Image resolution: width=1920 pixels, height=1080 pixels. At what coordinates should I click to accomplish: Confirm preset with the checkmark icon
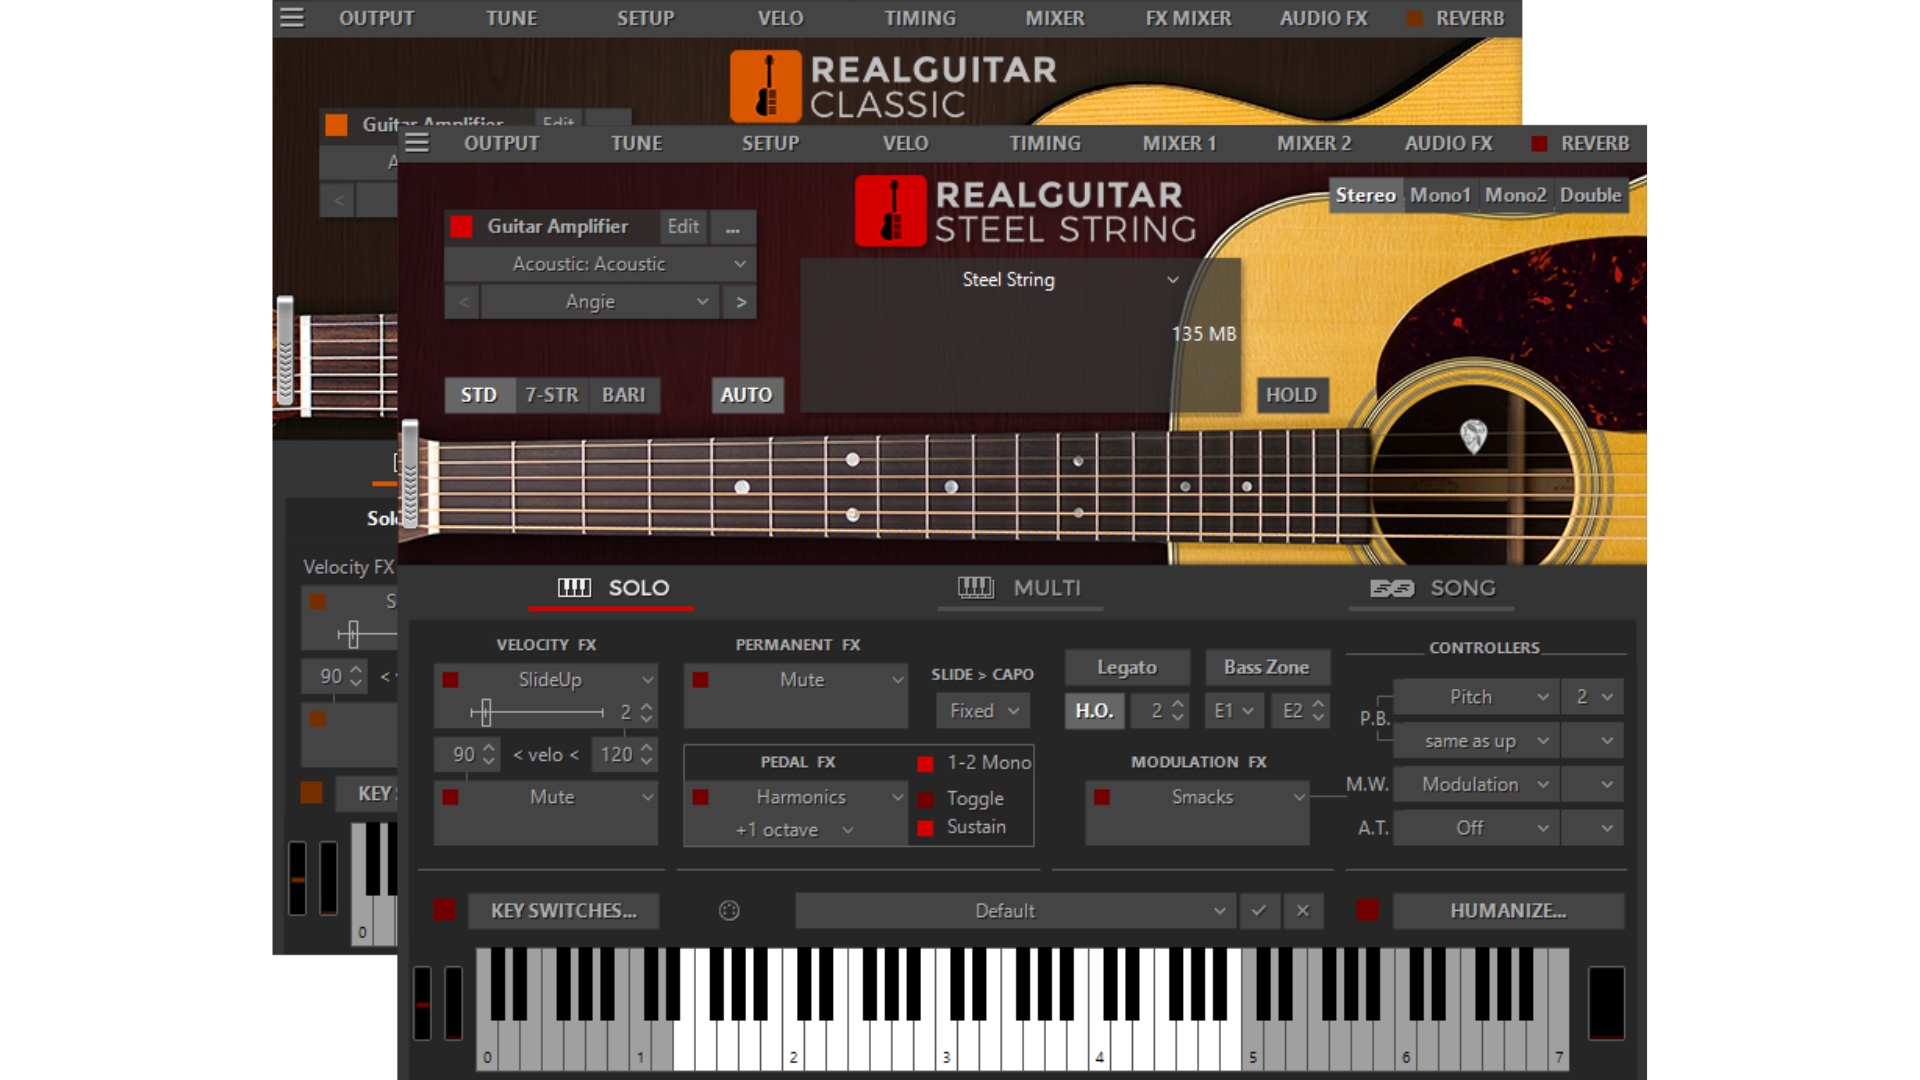tap(1259, 910)
